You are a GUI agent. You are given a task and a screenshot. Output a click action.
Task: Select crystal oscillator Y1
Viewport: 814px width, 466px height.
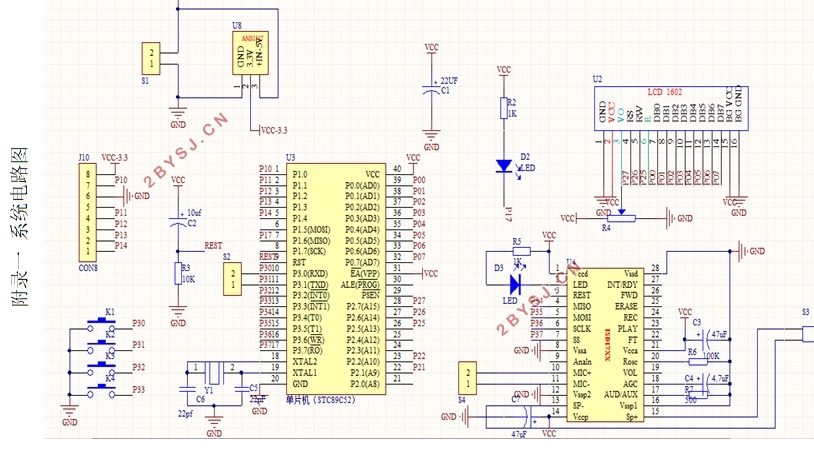[213, 372]
